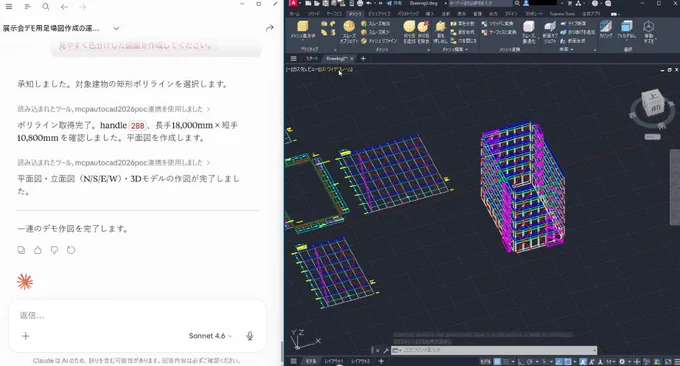This screenshot has width=680, height=366.
Task: Click the microphone icon in reply box
Action: pos(250,336)
